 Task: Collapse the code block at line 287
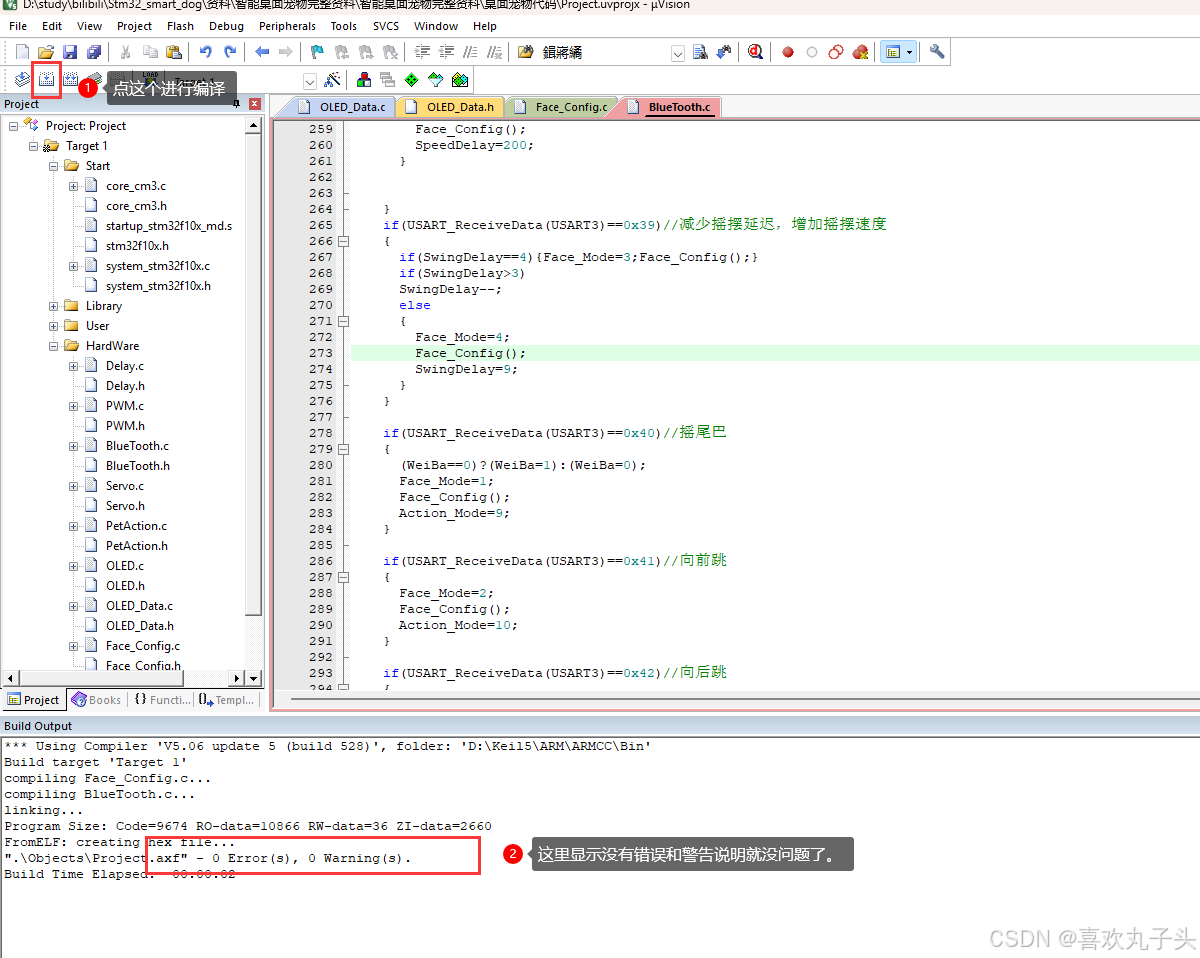[x=343, y=577]
